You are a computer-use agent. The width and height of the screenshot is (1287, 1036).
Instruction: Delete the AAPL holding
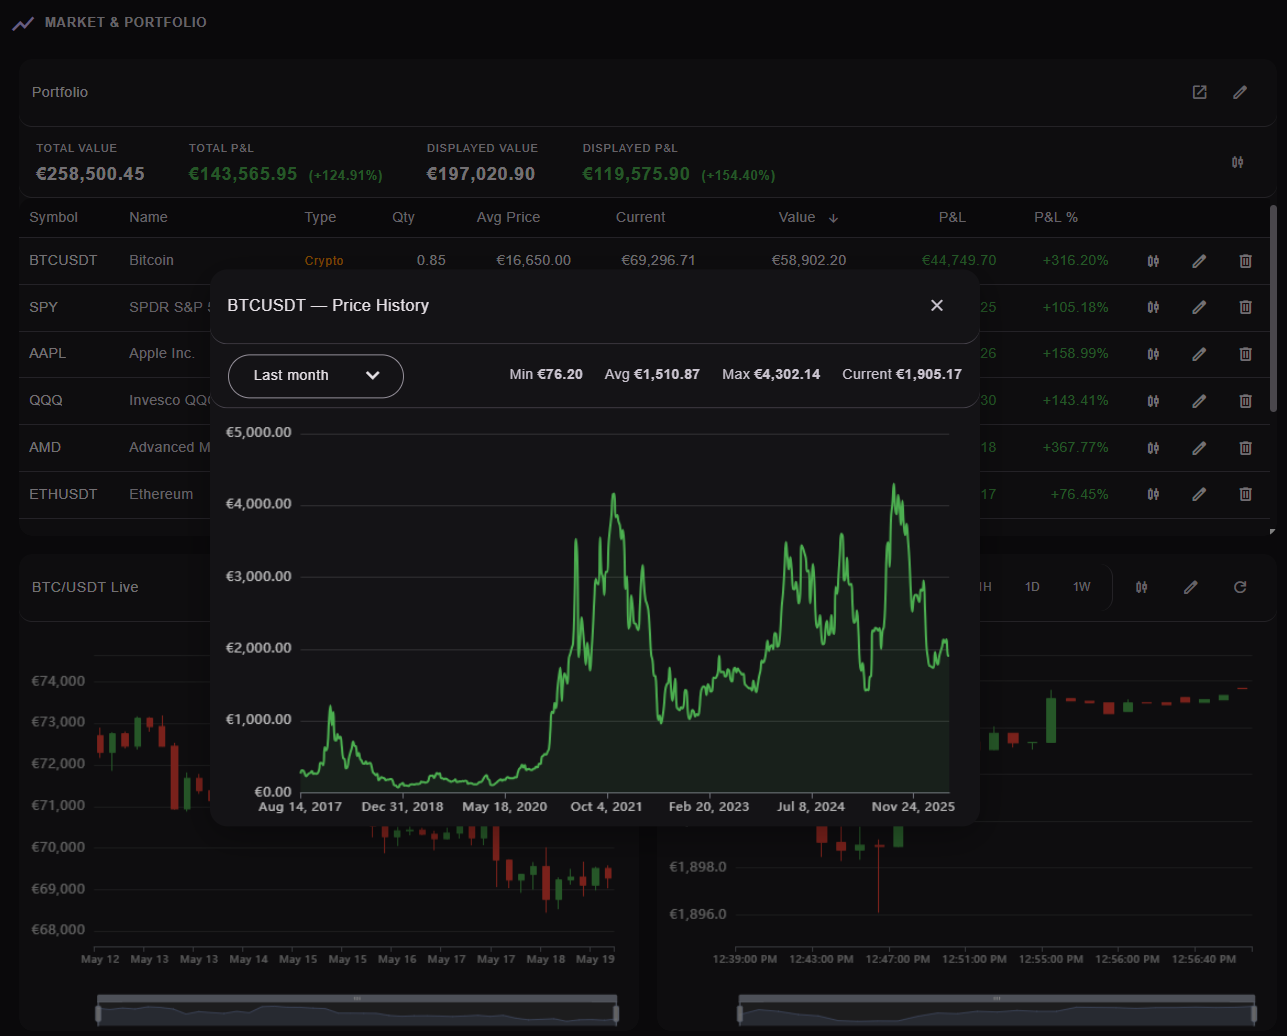coord(1245,353)
